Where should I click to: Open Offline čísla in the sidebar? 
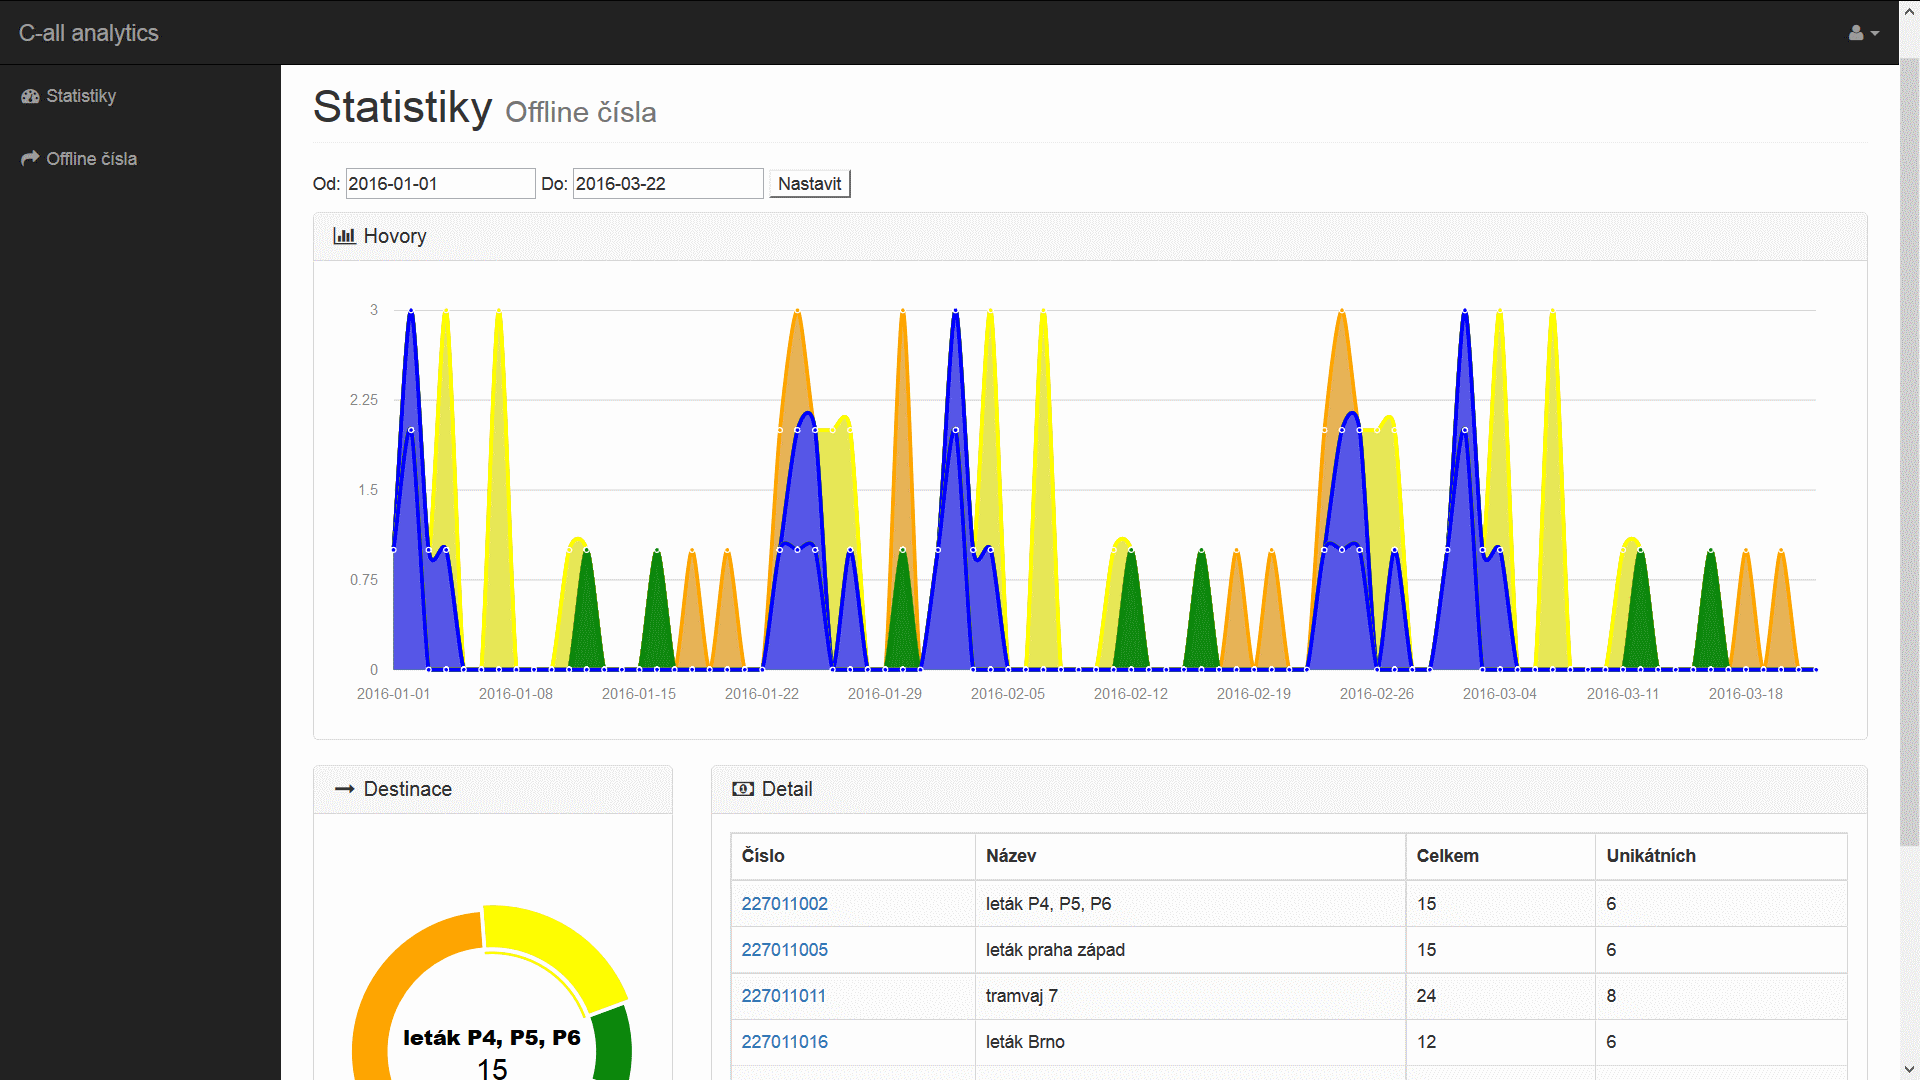click(91, 159)
